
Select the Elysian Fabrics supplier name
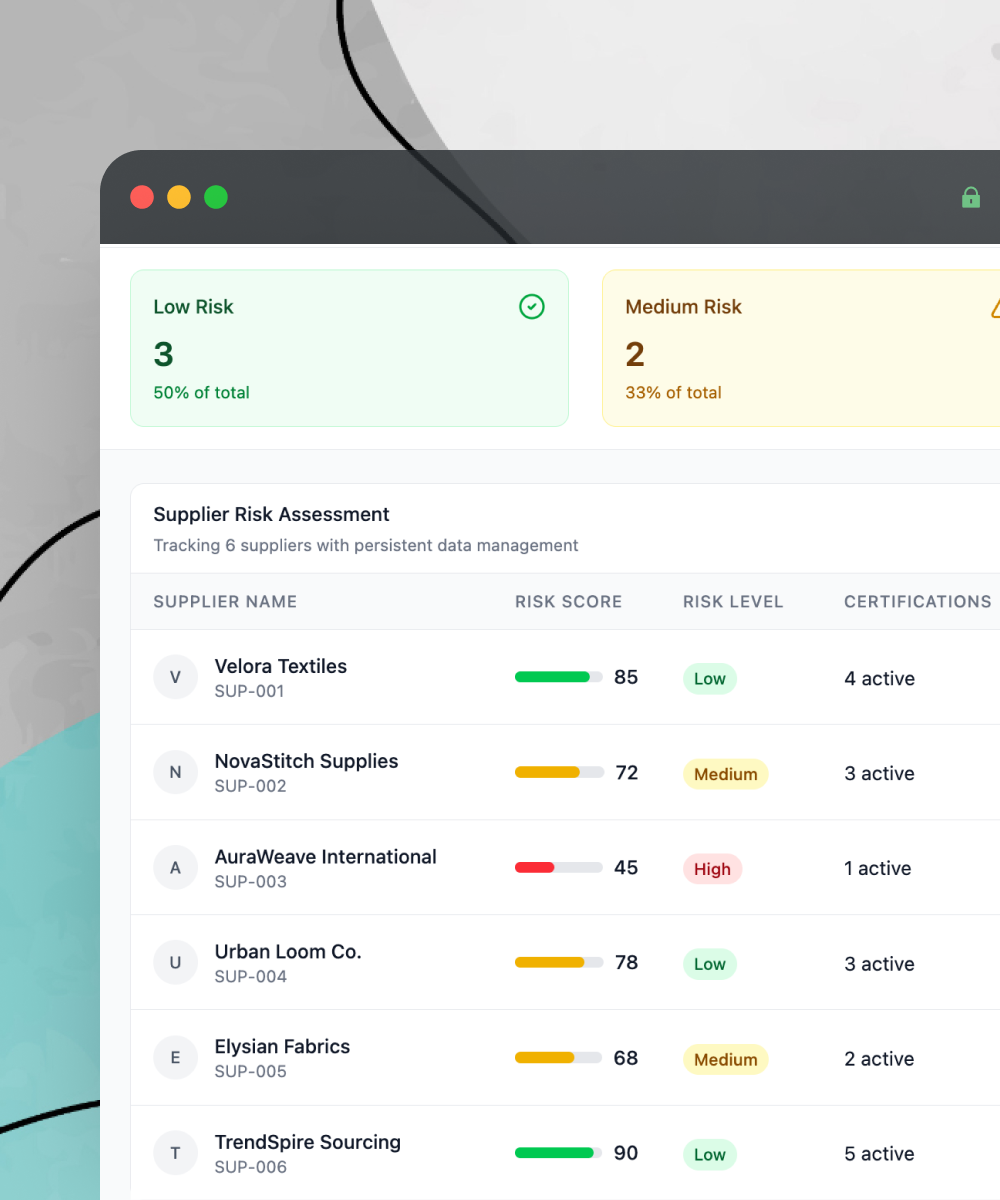coord(283,1047)
